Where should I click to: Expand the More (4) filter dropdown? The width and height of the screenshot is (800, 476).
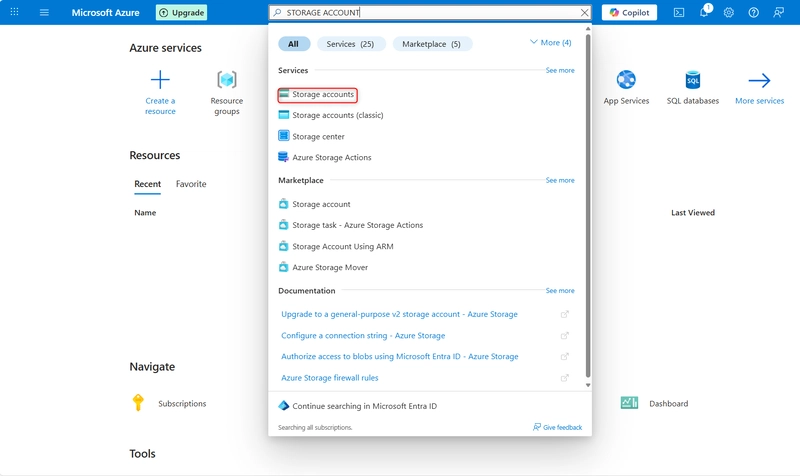(x=550, y=43)
